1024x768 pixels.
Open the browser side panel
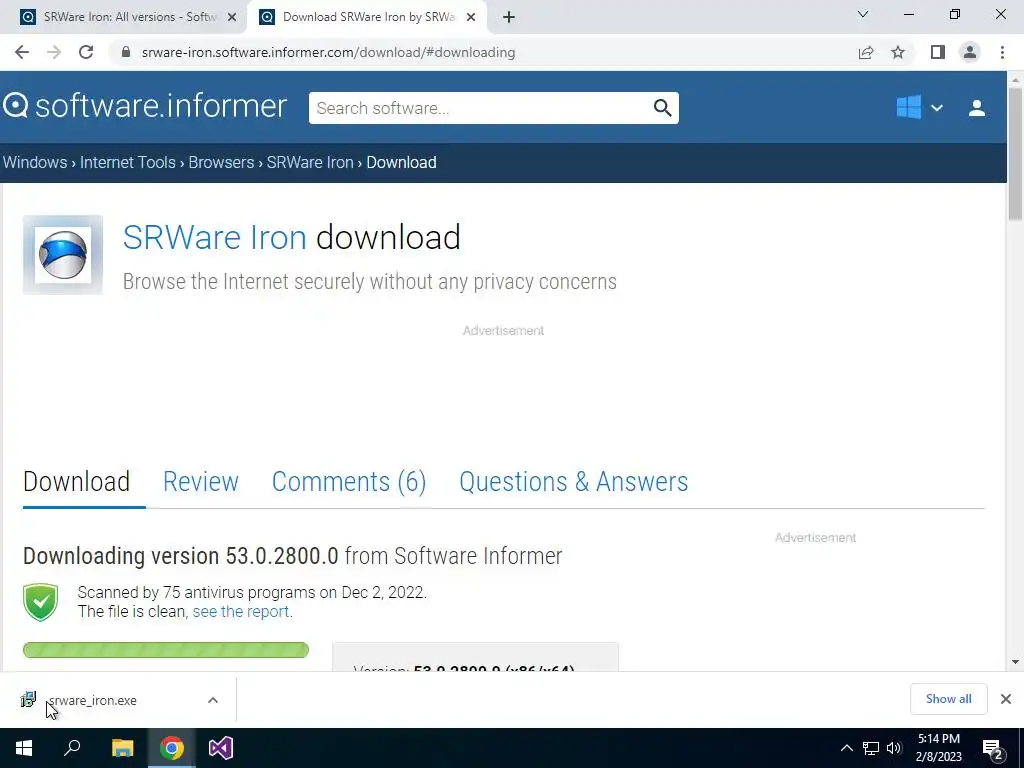[938, 52]
